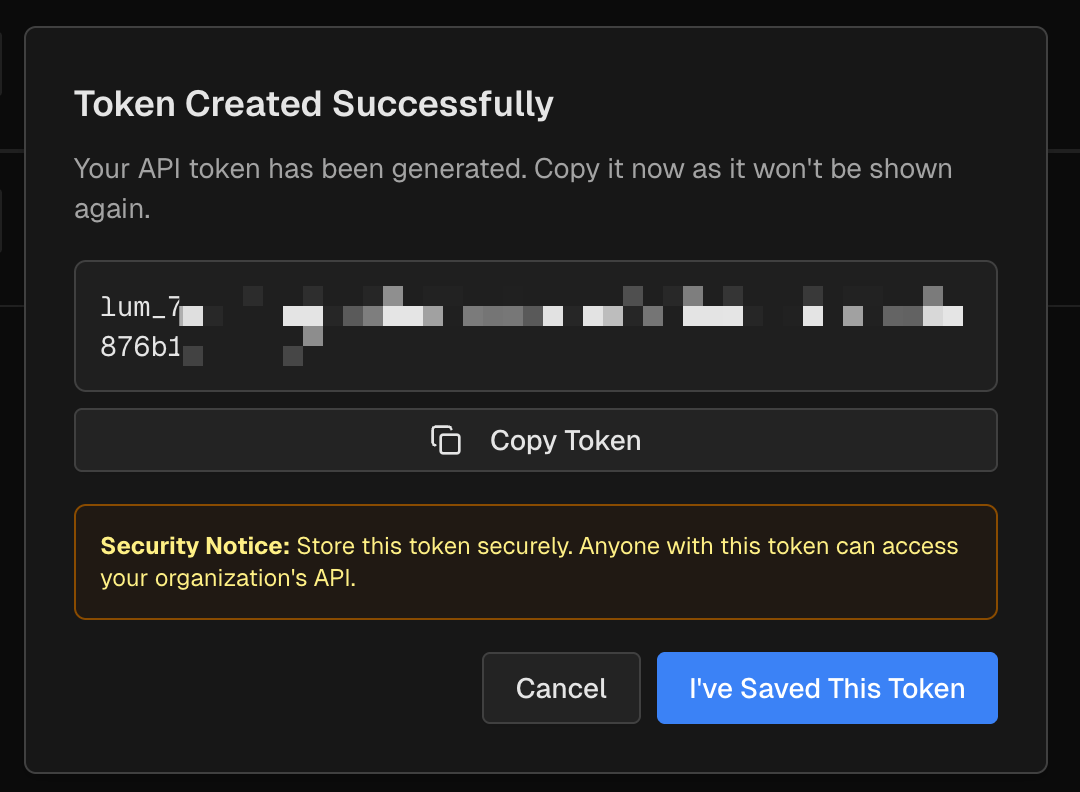This screenshot has width=1080, height=792.
Task: Click the dimmed backdrop above the dialog
Action: (x=540, y=12)
